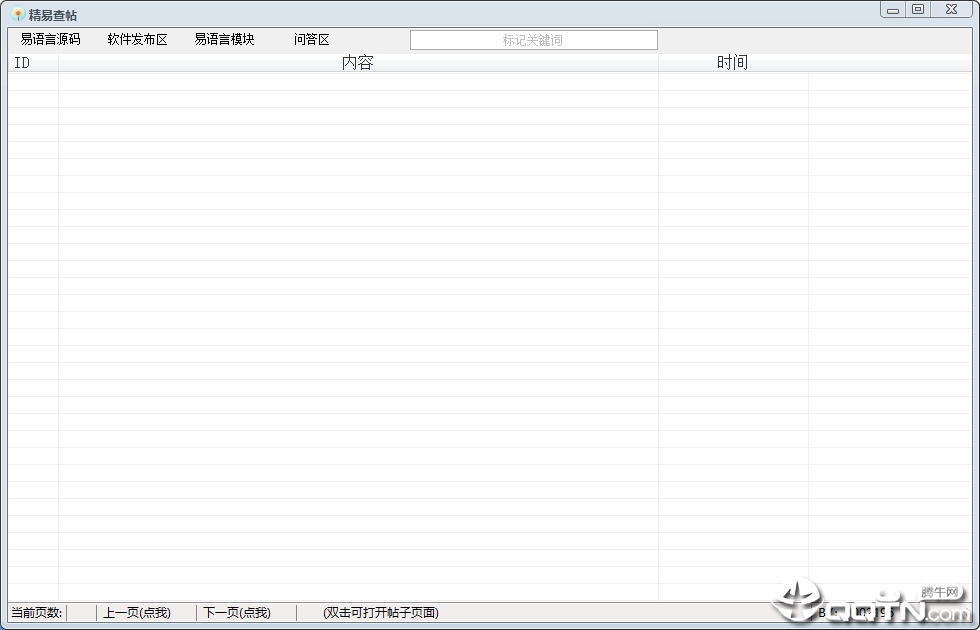Click the page number box after 当前页数
980x630 pixels.
(81, 612)
